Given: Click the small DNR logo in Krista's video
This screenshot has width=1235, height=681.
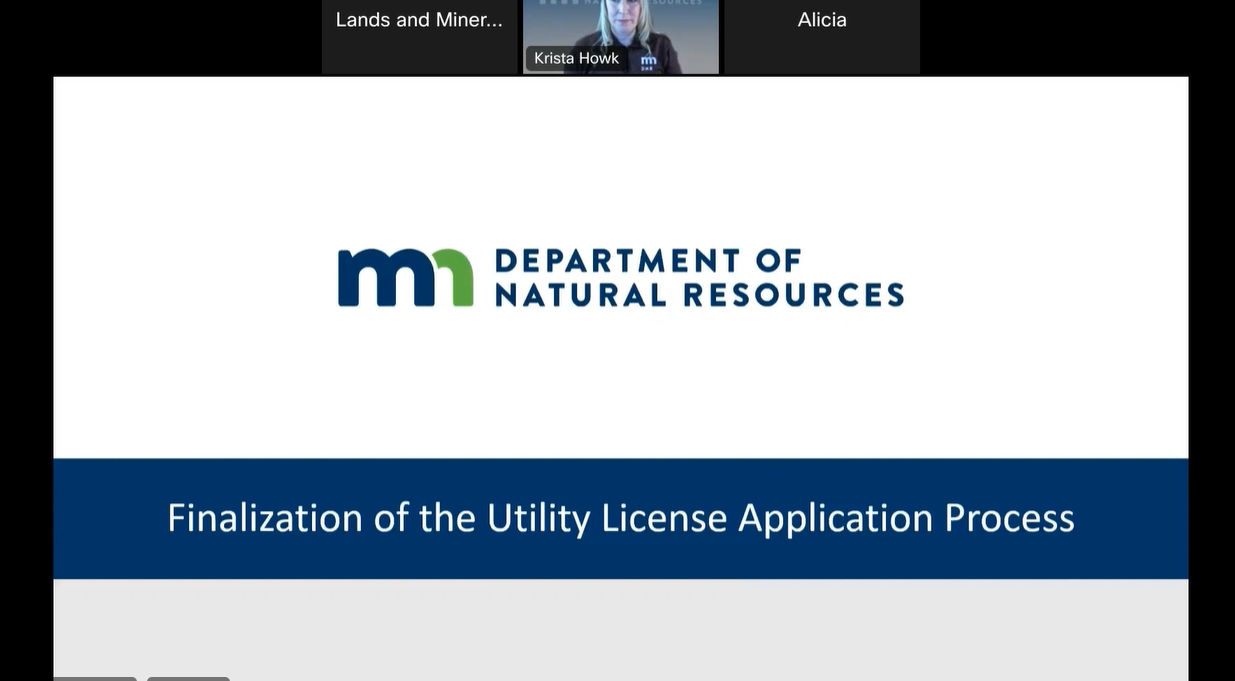Looking at the screenshot, I should pos(648,61).
